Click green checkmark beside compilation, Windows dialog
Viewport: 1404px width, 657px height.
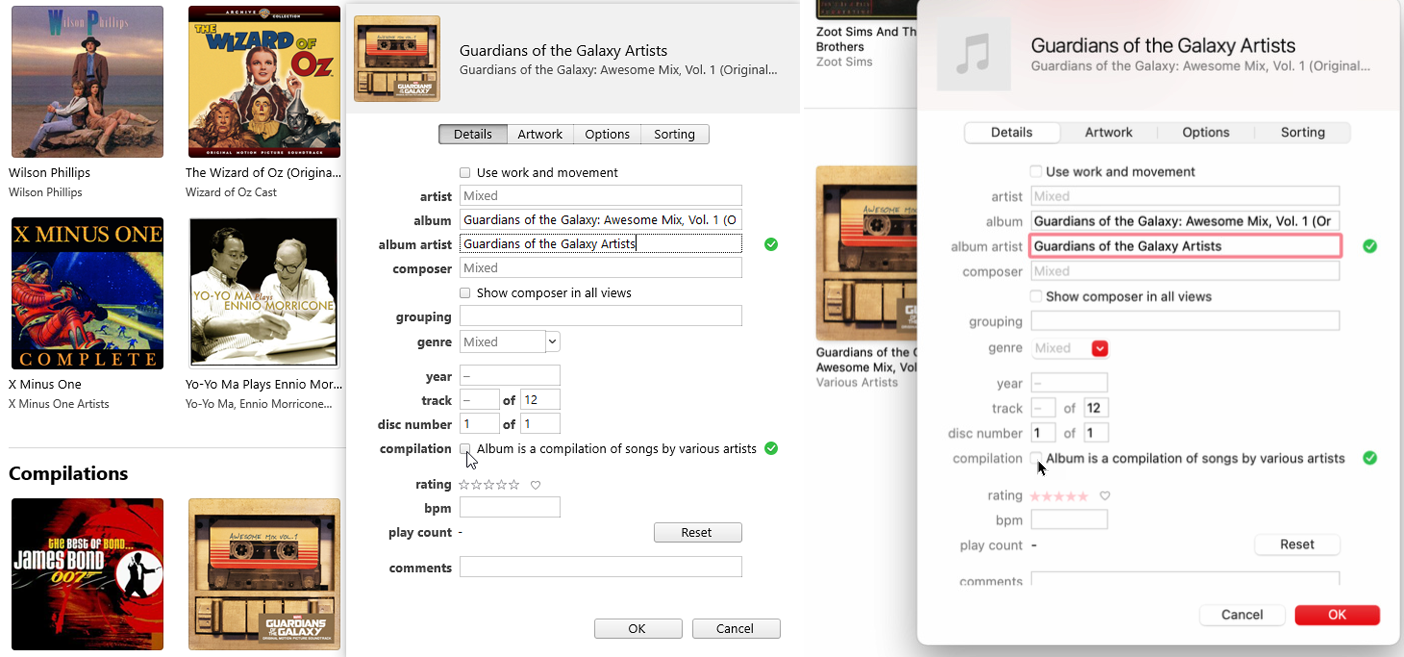point(771,449)
